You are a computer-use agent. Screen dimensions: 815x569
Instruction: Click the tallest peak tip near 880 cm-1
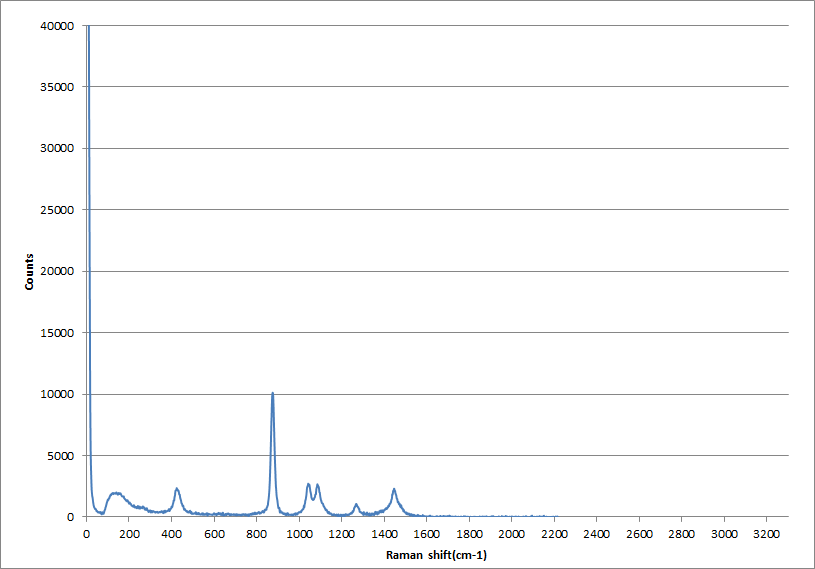[x=272, y=394]
